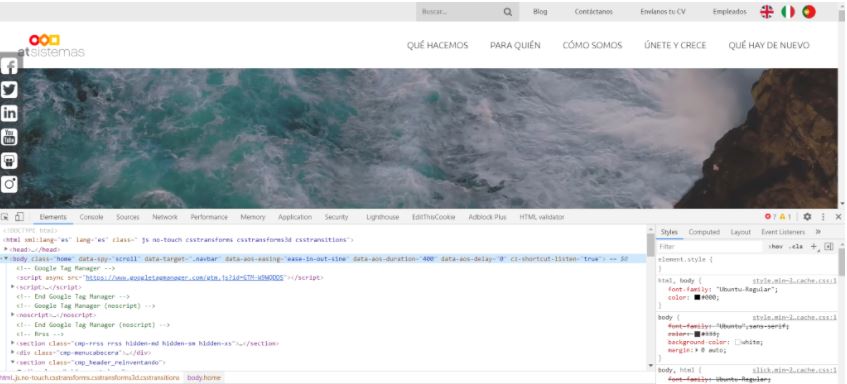Screen dimensions: 847x384
Task: Switch to the Computed styles tab
Action: point(704,232)
